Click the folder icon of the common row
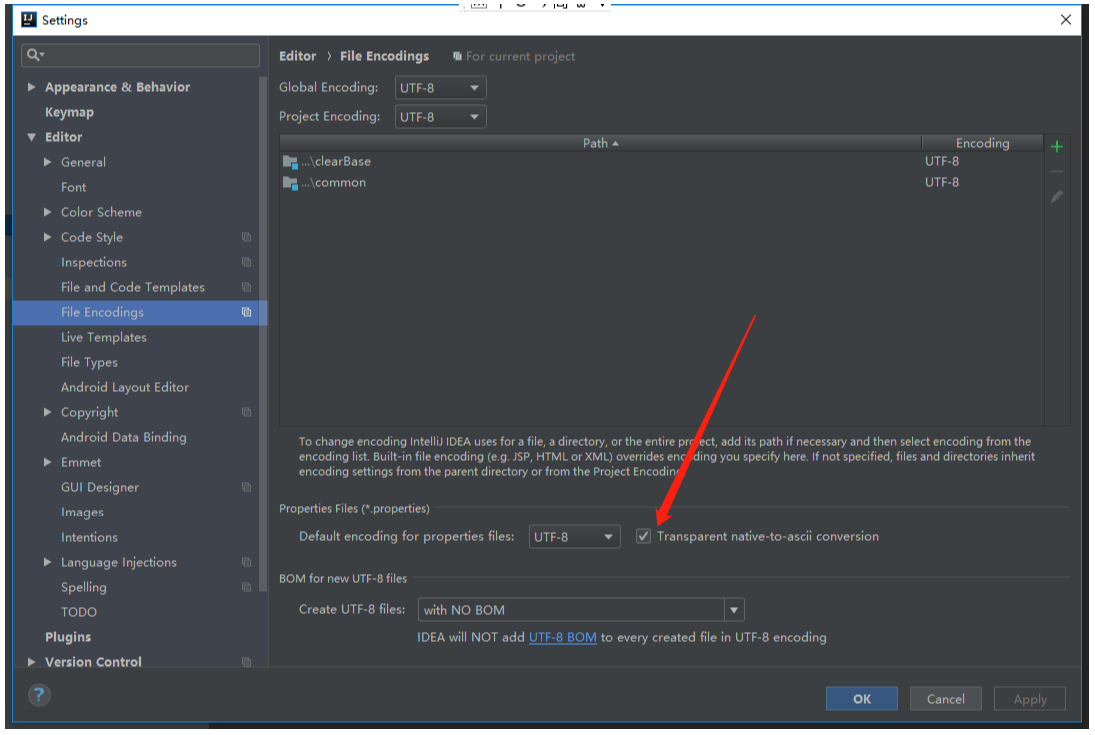1095x735 pixels. pyautogui.click(x=290, y=182)
